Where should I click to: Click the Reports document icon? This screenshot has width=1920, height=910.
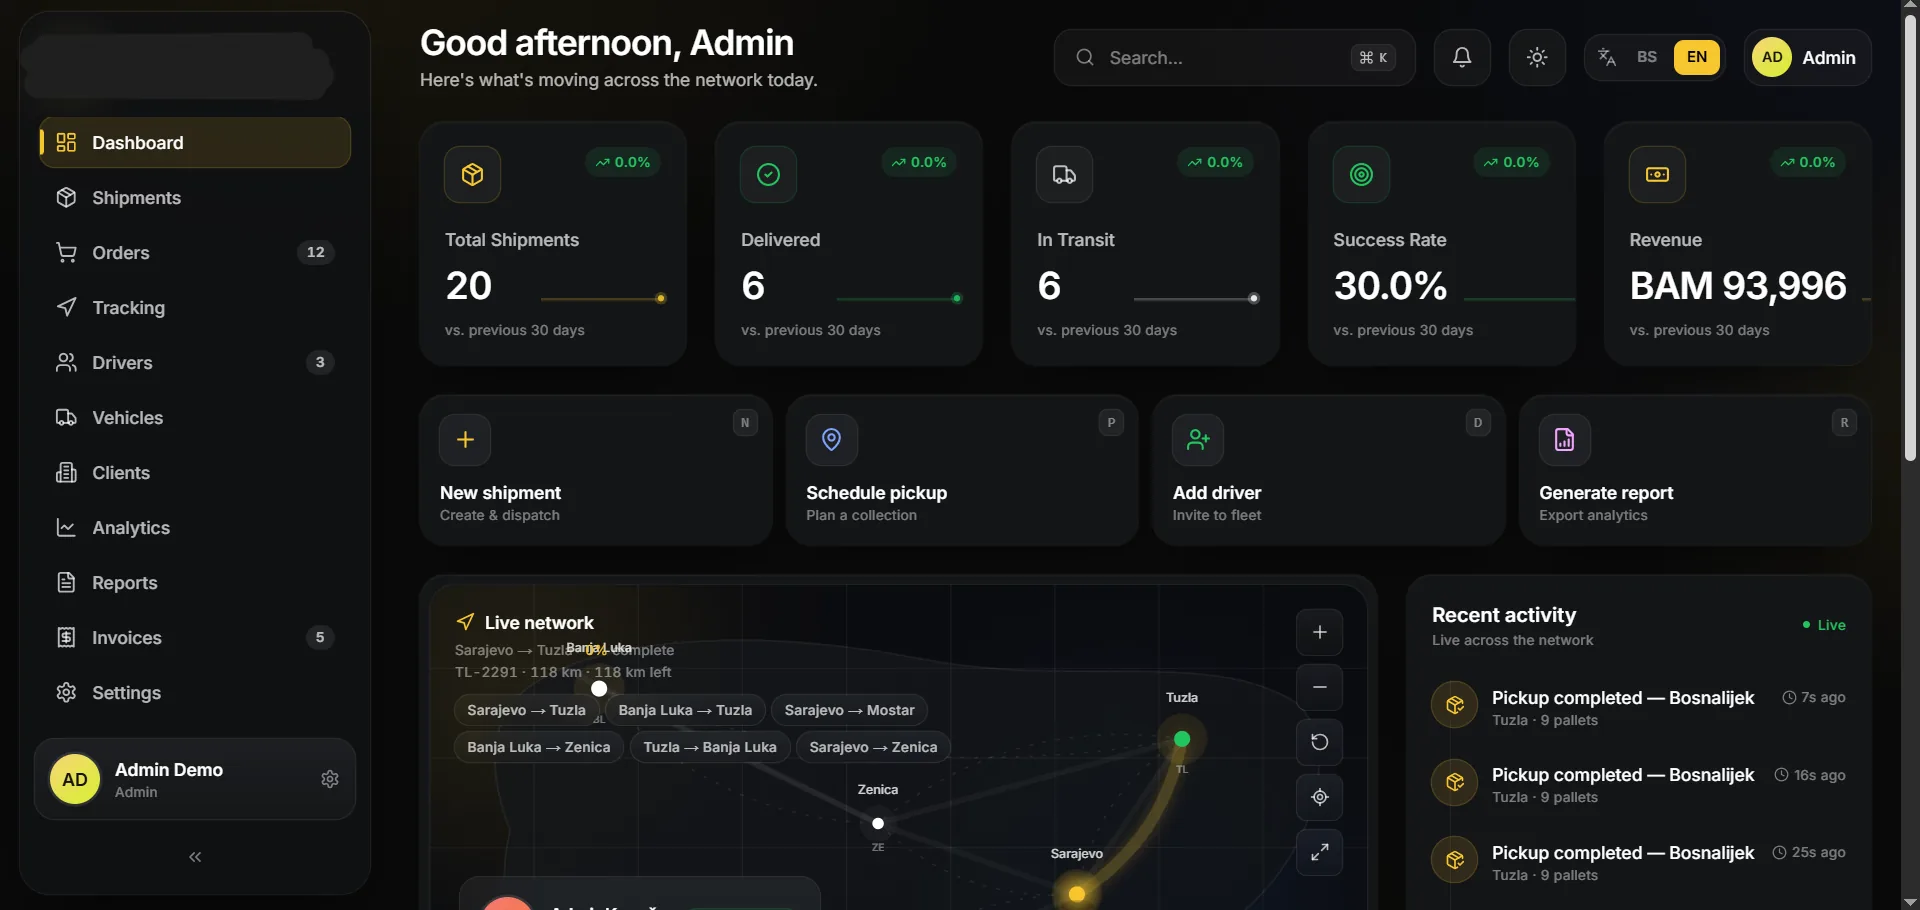tap(66, 582)
